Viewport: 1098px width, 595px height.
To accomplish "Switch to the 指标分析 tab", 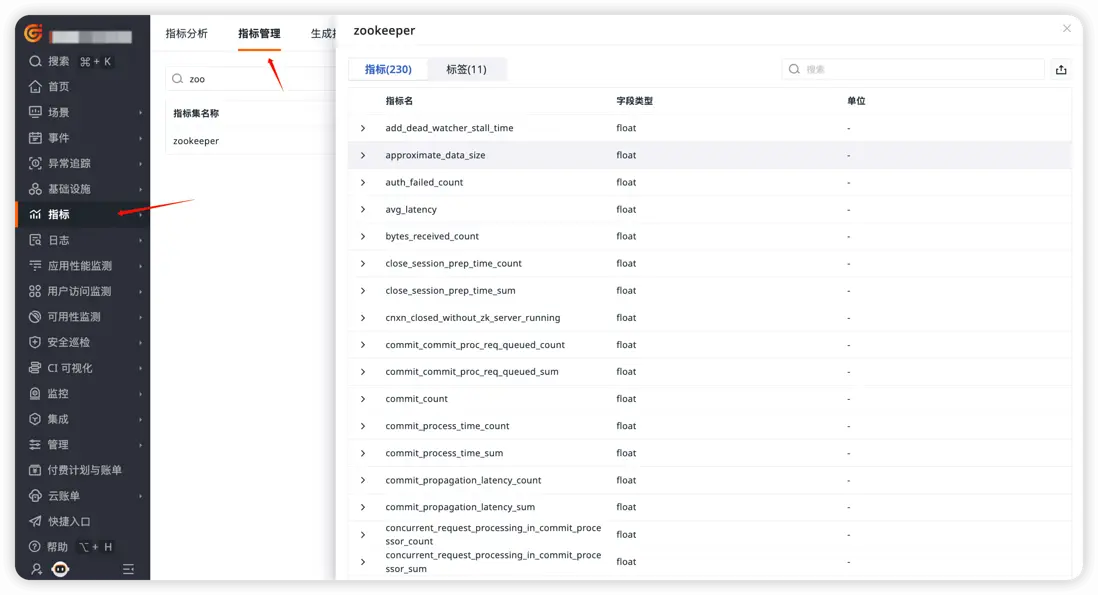I will click(x=186, y=34).
